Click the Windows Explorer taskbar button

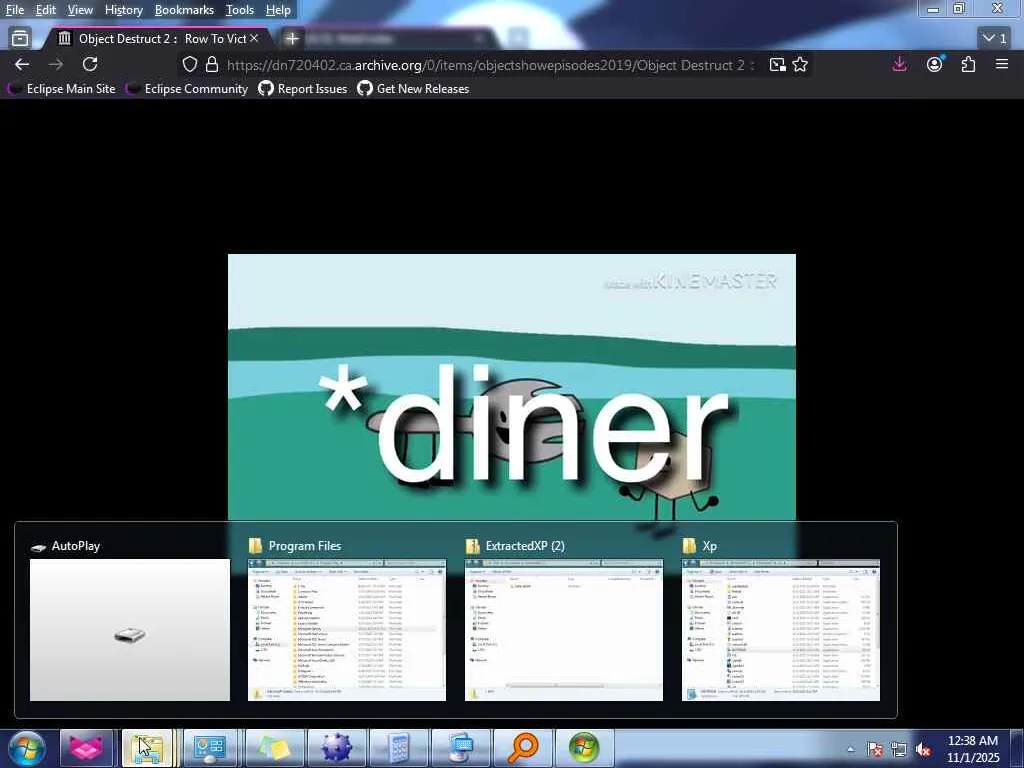click(147, 748)
